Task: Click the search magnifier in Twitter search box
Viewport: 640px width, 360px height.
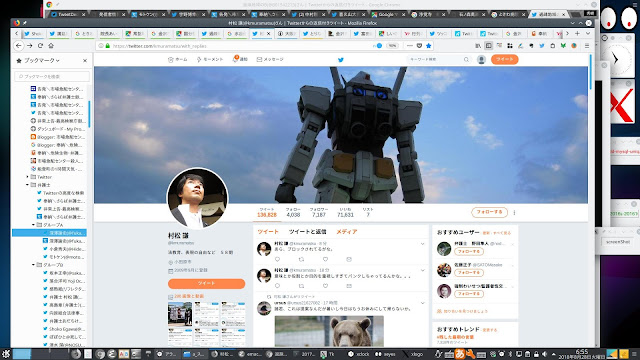Action: click(466, 60)
